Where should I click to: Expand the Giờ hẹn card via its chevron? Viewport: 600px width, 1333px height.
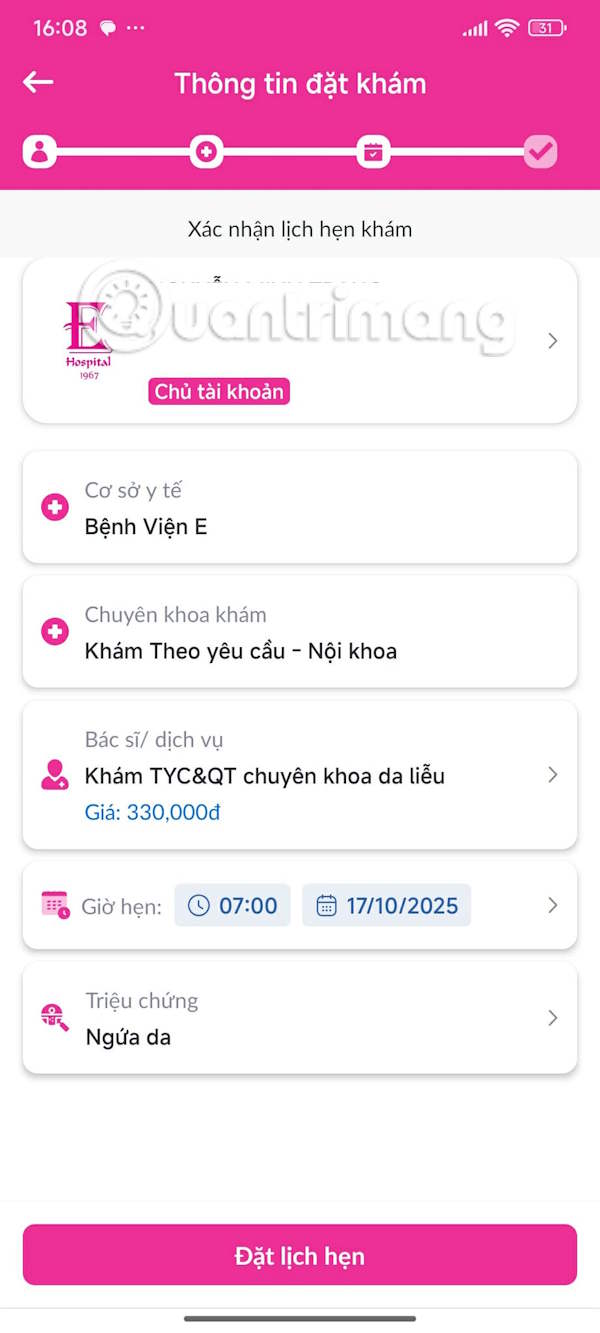coord(552,905)
